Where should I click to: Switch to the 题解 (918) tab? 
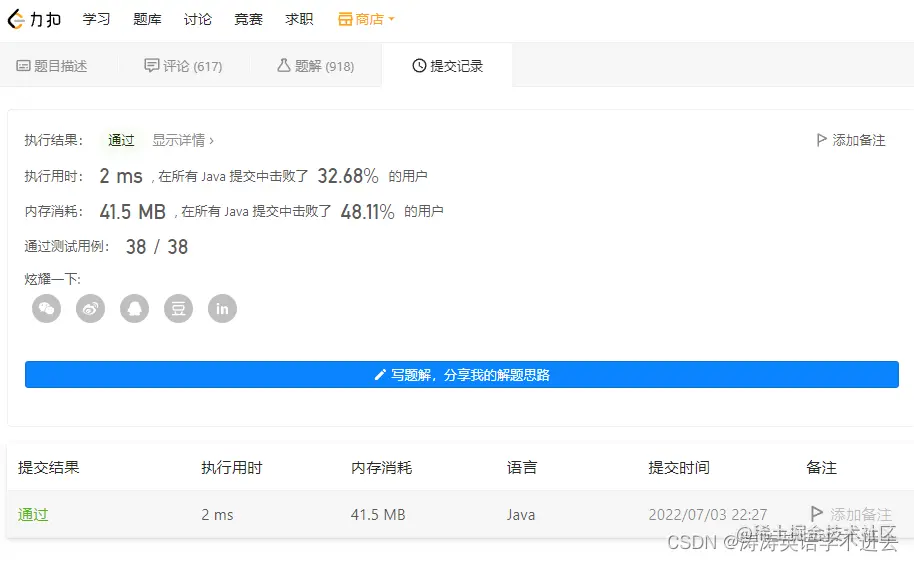coord(315,66)
